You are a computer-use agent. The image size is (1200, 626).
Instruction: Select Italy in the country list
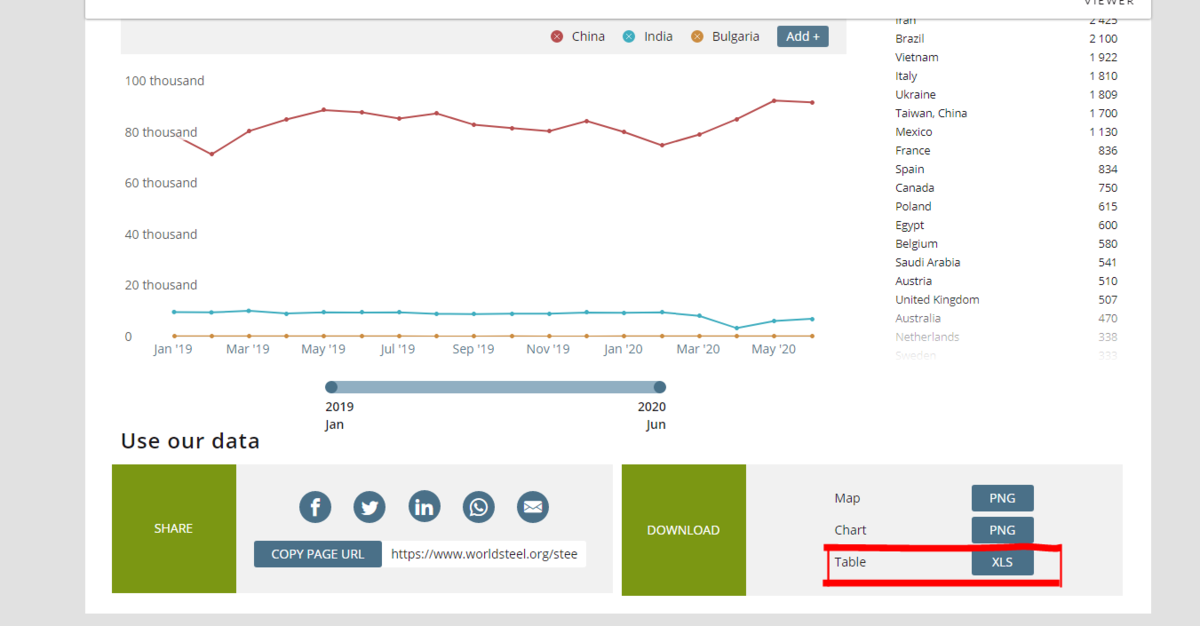click(x=906, y=76)
